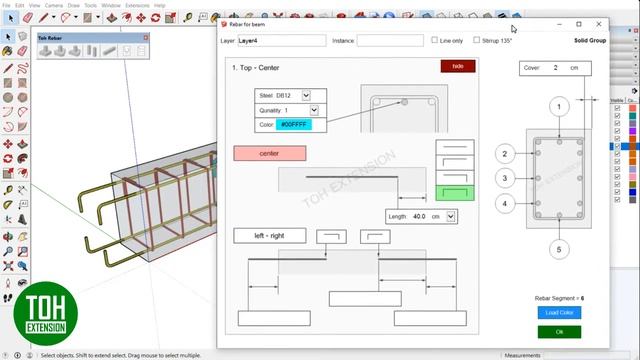640x360 pixels.
Task: Open the Extensions menu
Action: (137, 5)
